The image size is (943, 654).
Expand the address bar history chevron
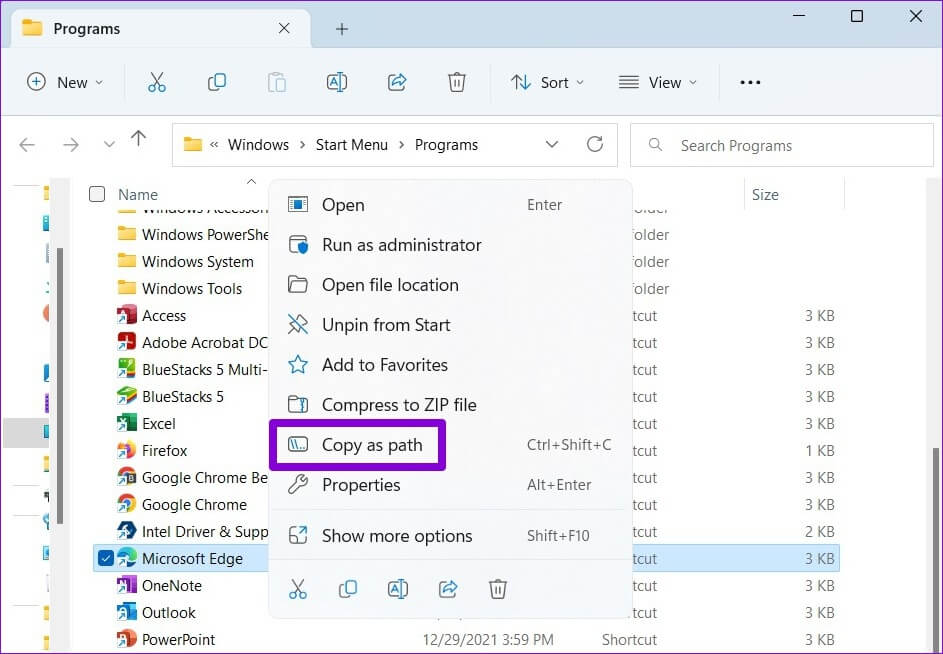[551, 145]
